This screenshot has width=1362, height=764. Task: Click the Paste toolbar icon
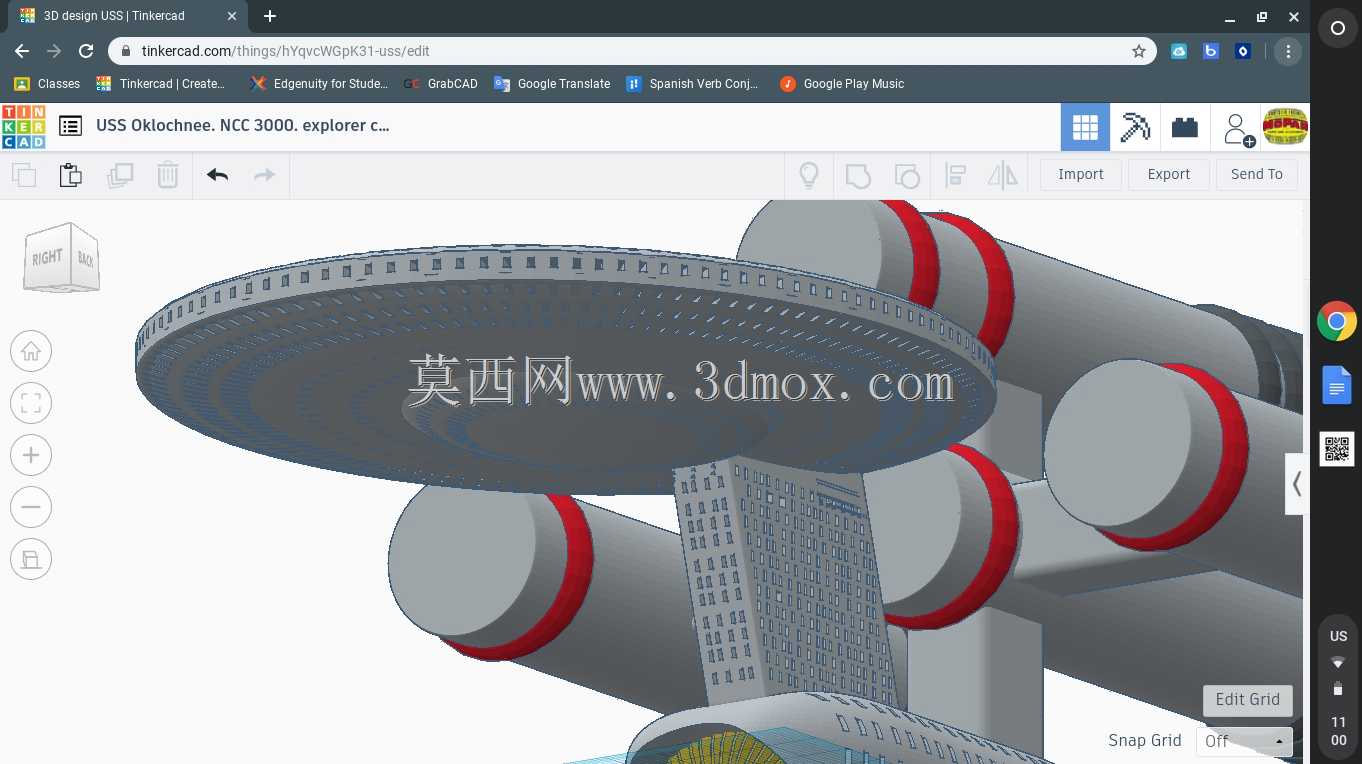point(70,175)
